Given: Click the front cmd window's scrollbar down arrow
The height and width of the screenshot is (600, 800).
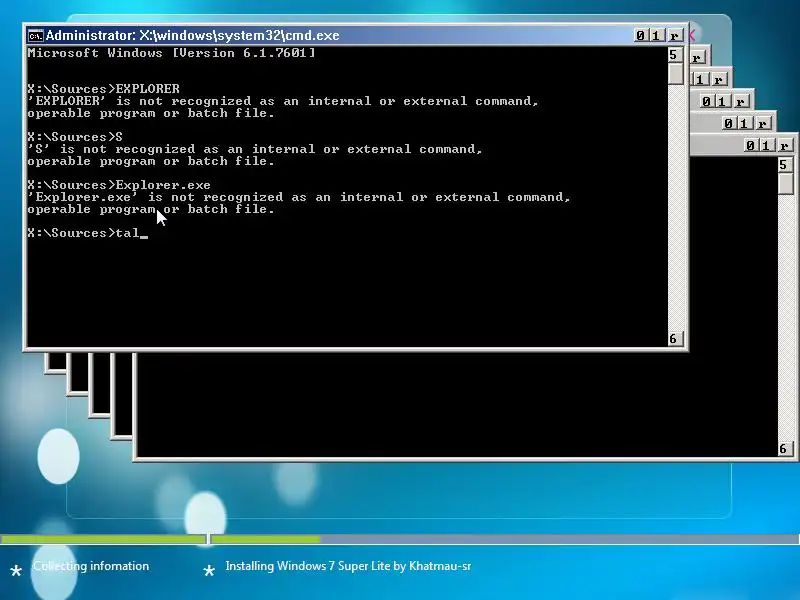Looking at the screenshot, I should 675,339.
